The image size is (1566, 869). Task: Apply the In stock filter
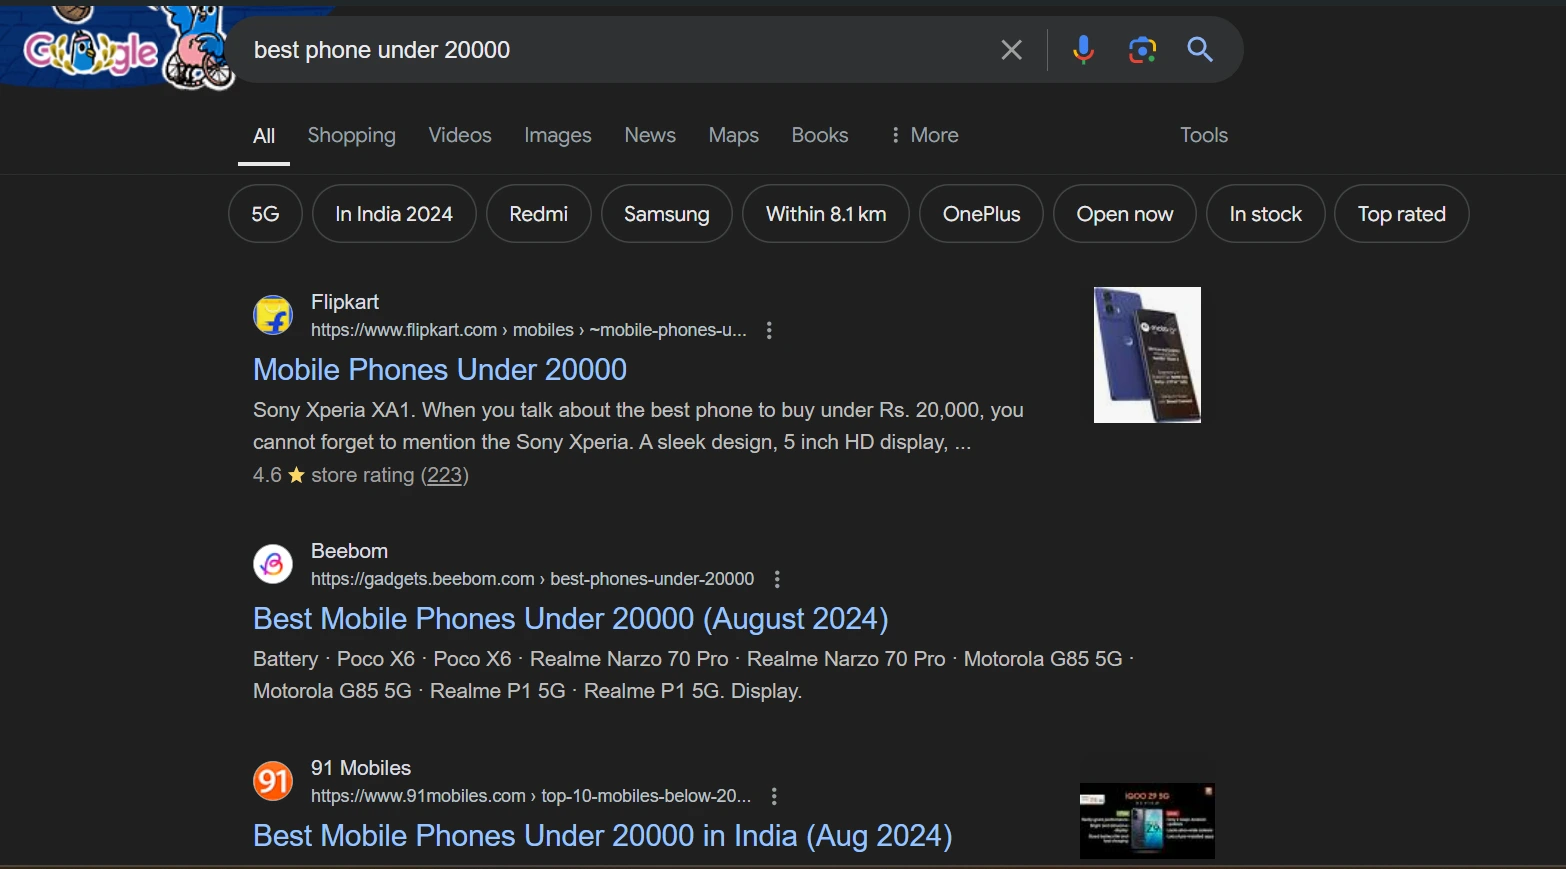pos(1266,214)
